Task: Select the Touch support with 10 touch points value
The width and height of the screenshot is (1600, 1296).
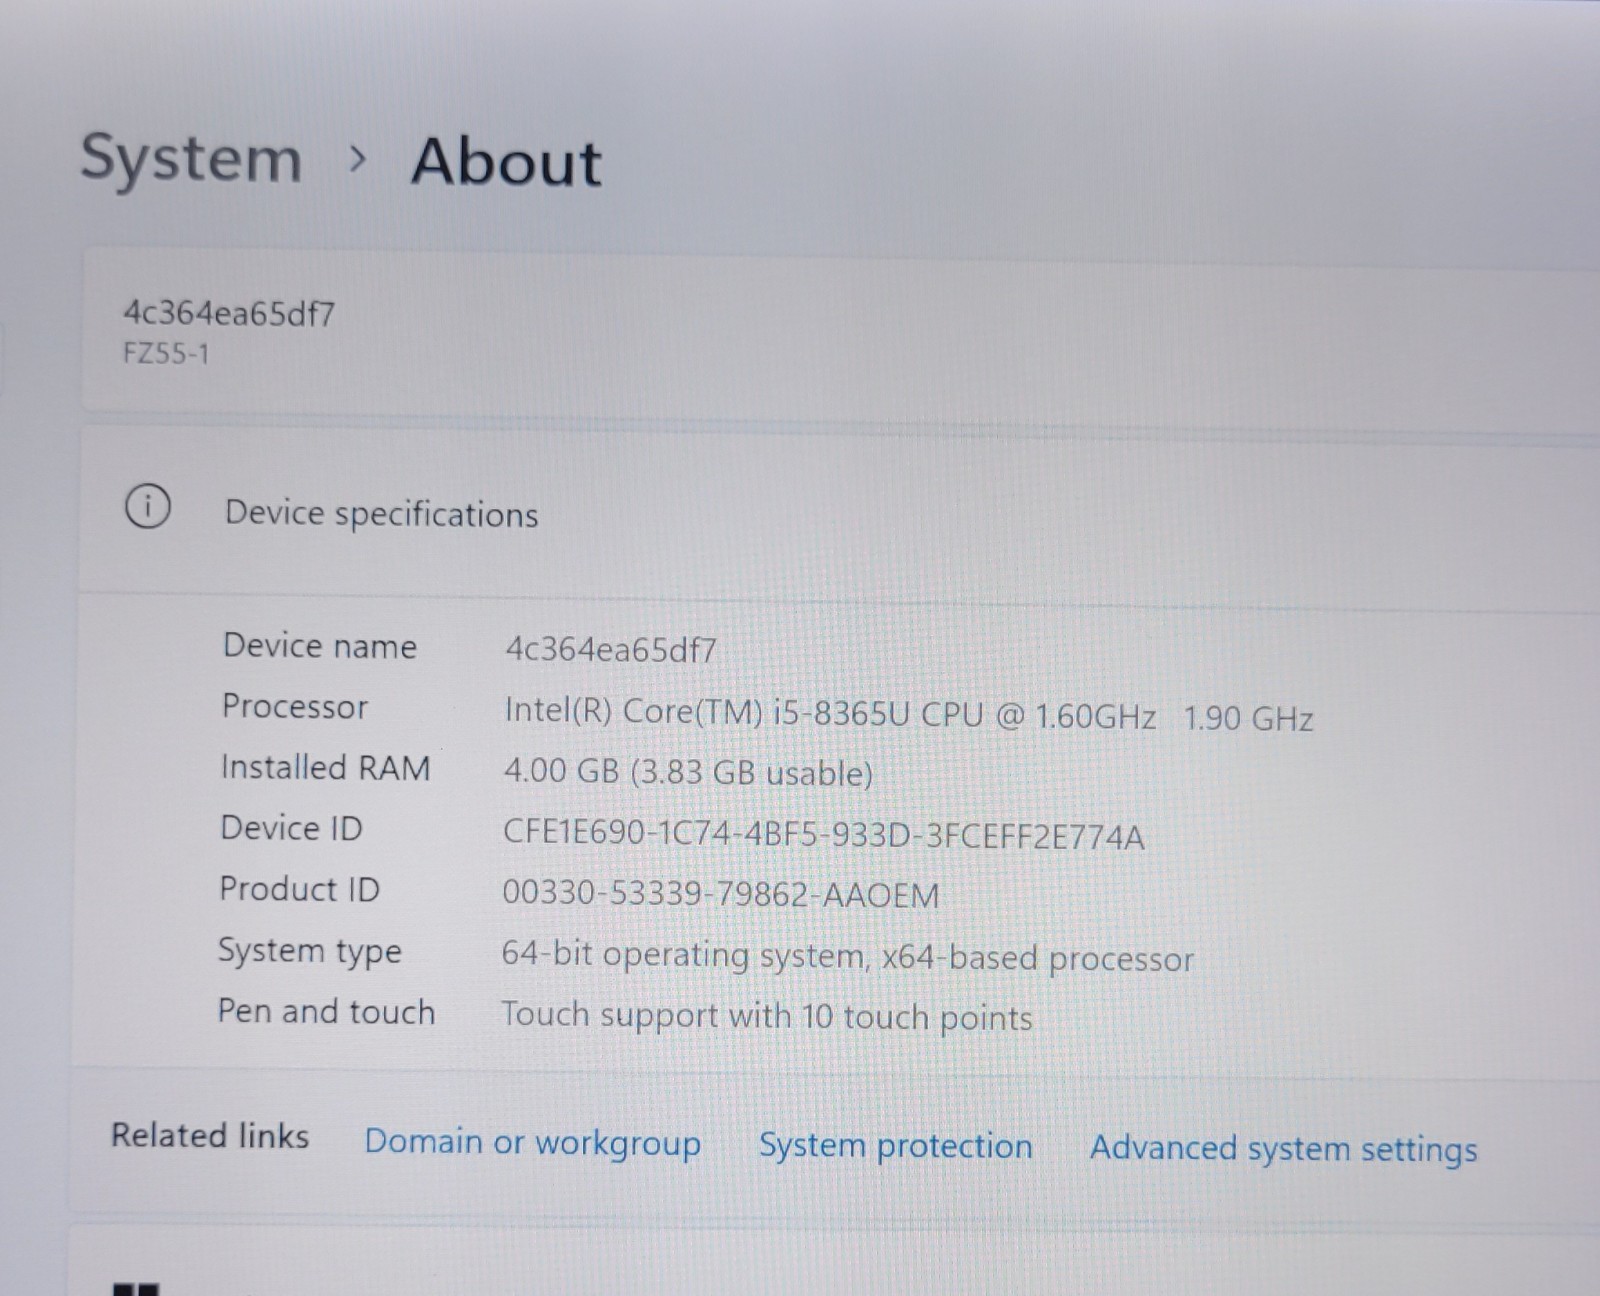Action: click(767, 1016)
